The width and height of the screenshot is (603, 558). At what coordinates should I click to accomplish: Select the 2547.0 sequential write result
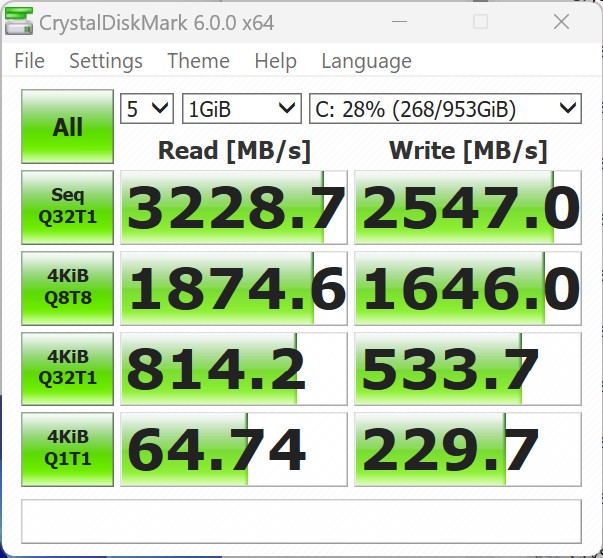(x=468, y=207)
